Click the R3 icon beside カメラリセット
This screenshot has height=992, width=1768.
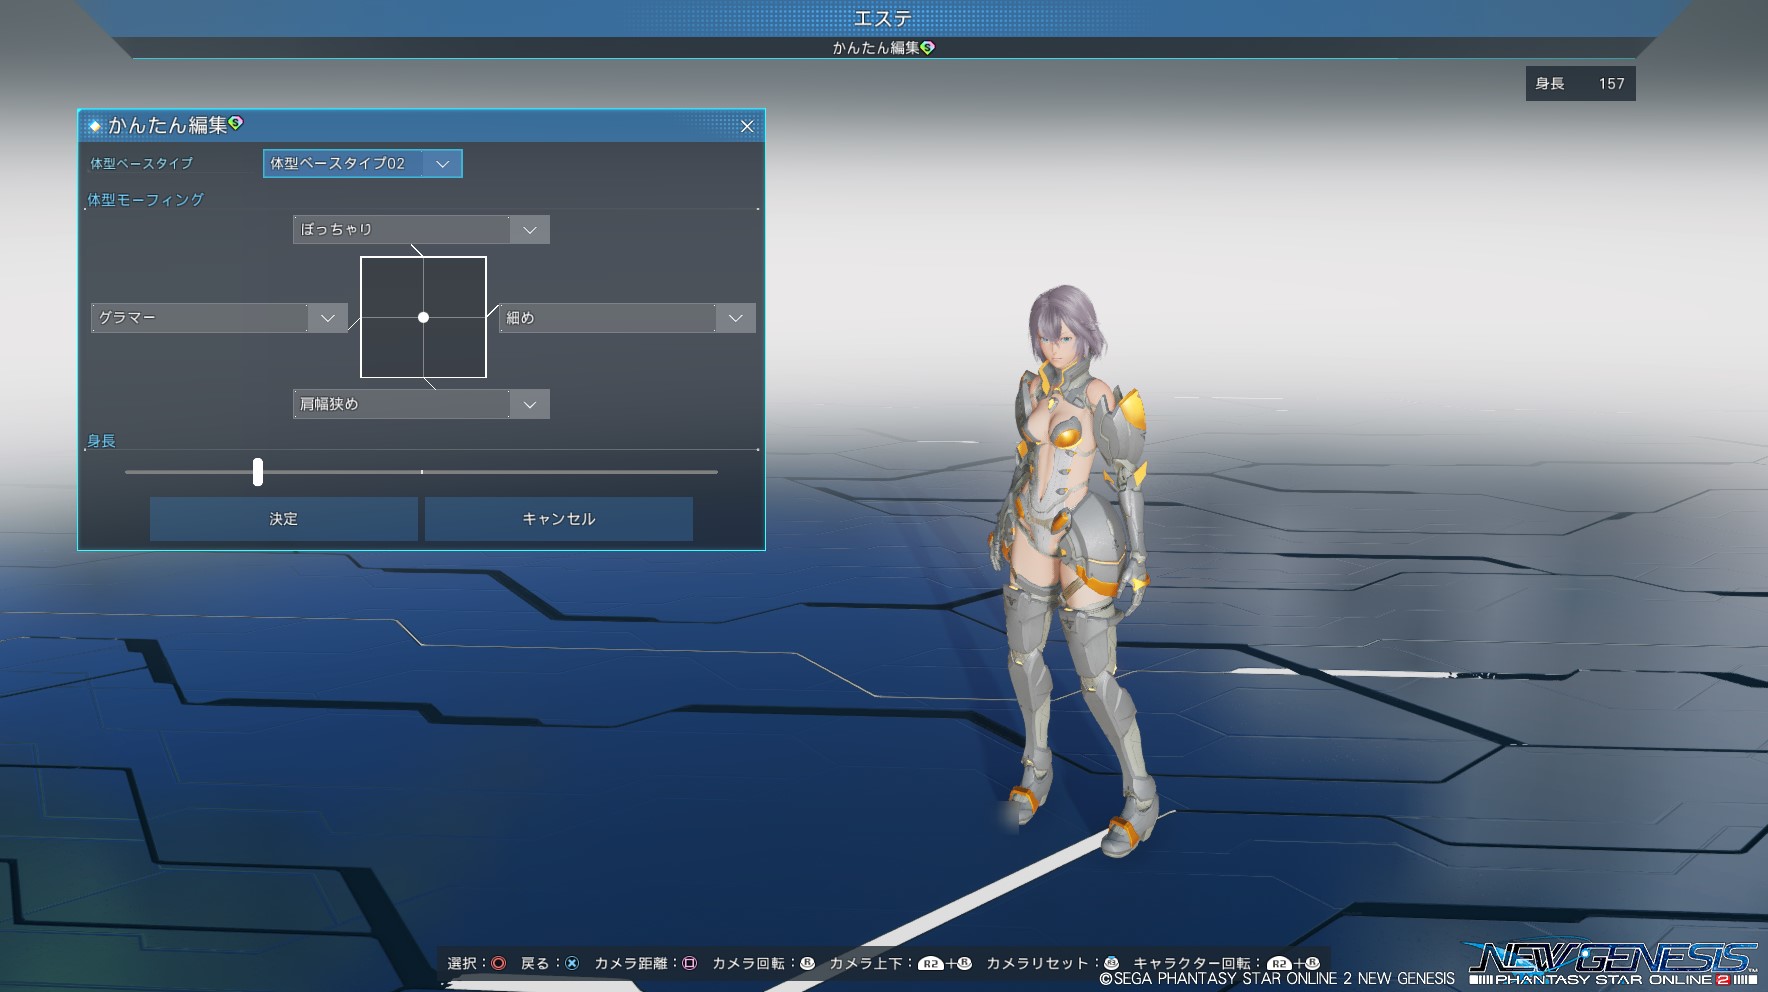[x=1111, y=963]
